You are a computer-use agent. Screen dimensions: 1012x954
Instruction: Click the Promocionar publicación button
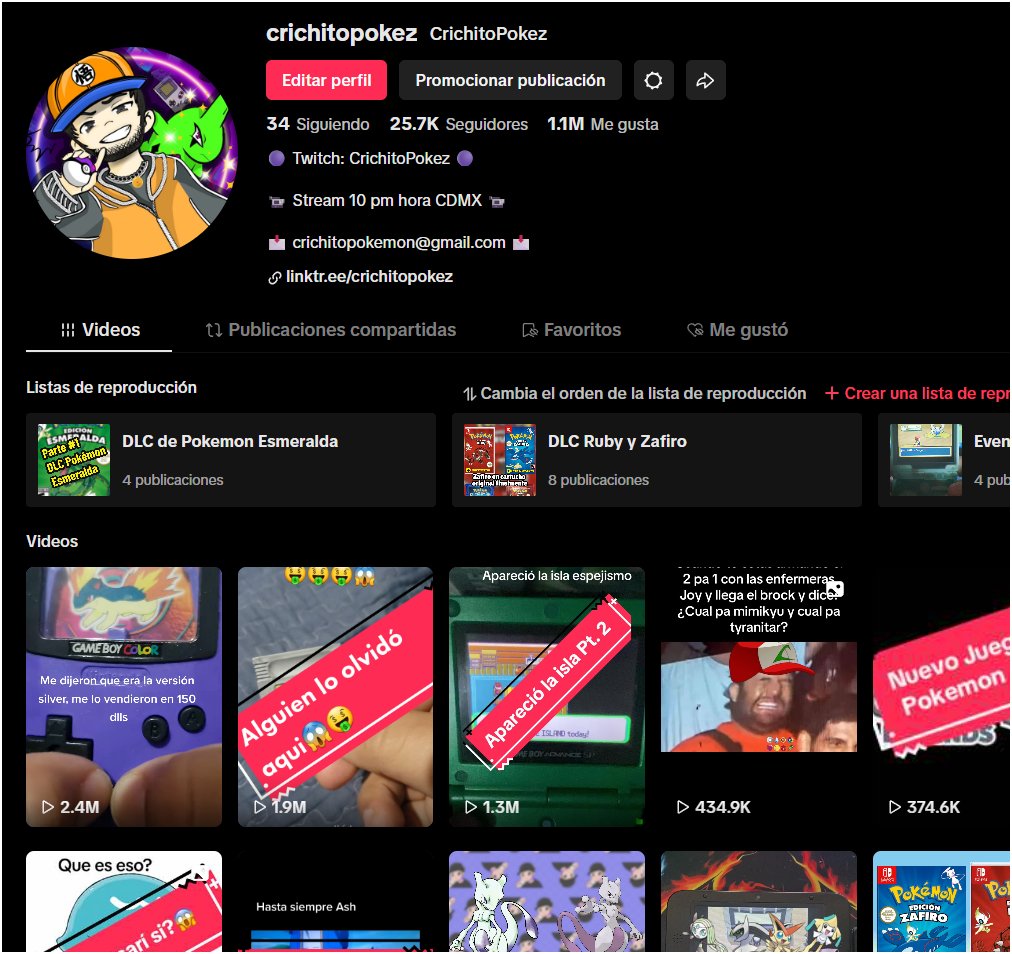pos(510,80)
